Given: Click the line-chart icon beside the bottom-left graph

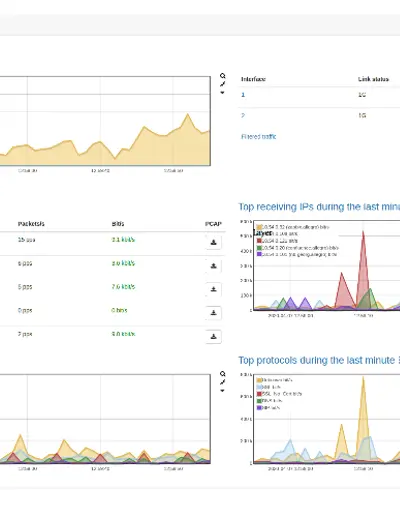Looking at the screenshot, I should pyautogui.click(x=223, y=382).
